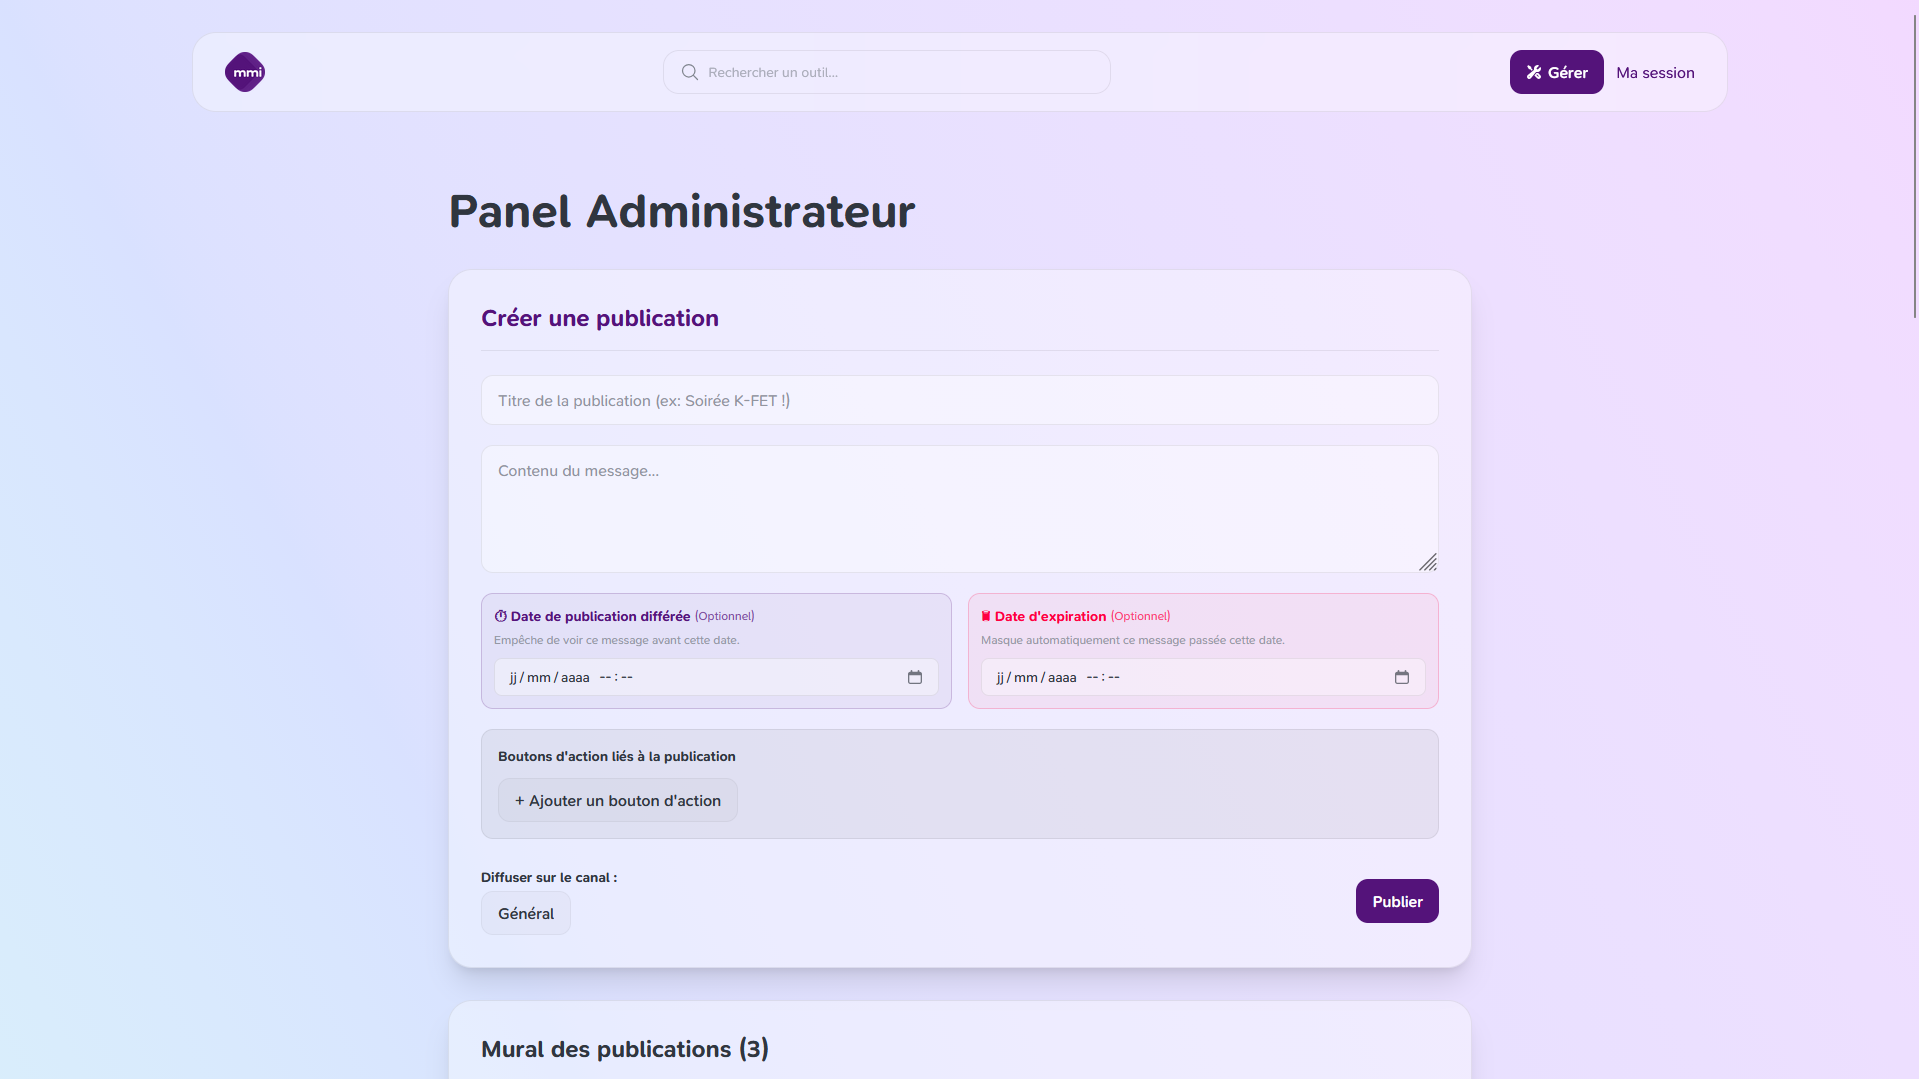Click the deferred publication date-time field

700,677
